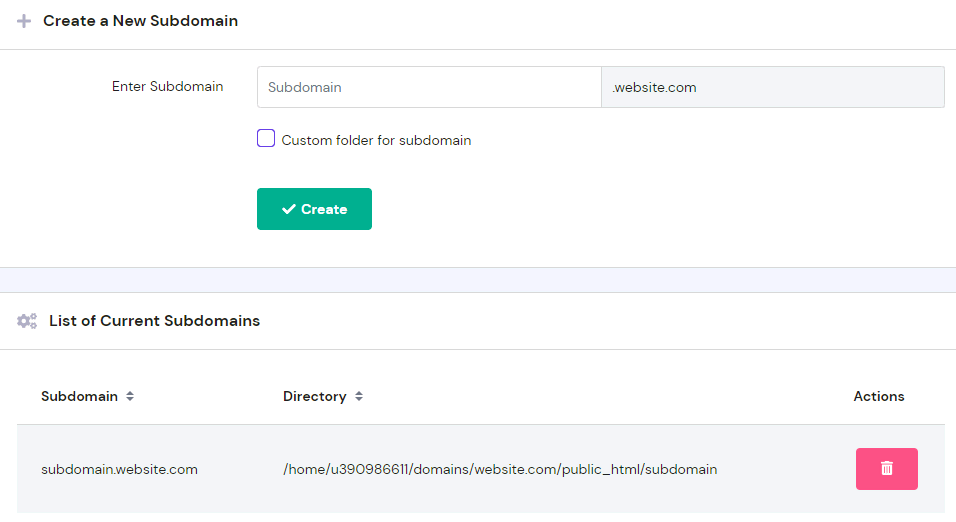Enable the Custom folder for subdomain checkbox
This screenshot has width=956, height=522.
[x=266, y=138]
